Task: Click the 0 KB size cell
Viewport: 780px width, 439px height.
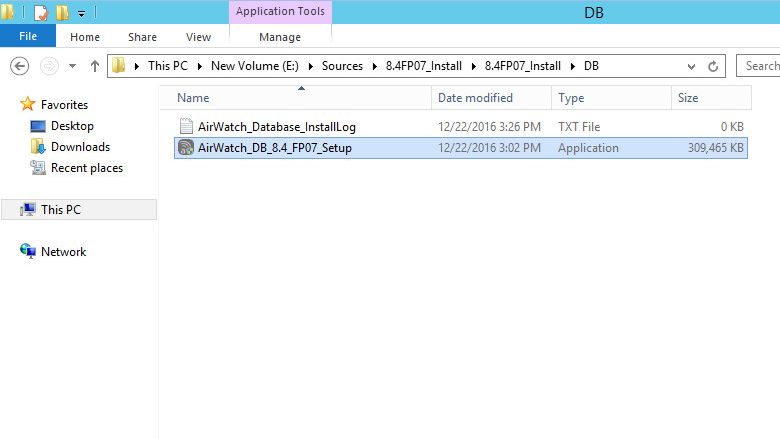Action: (x=732, y=127)
